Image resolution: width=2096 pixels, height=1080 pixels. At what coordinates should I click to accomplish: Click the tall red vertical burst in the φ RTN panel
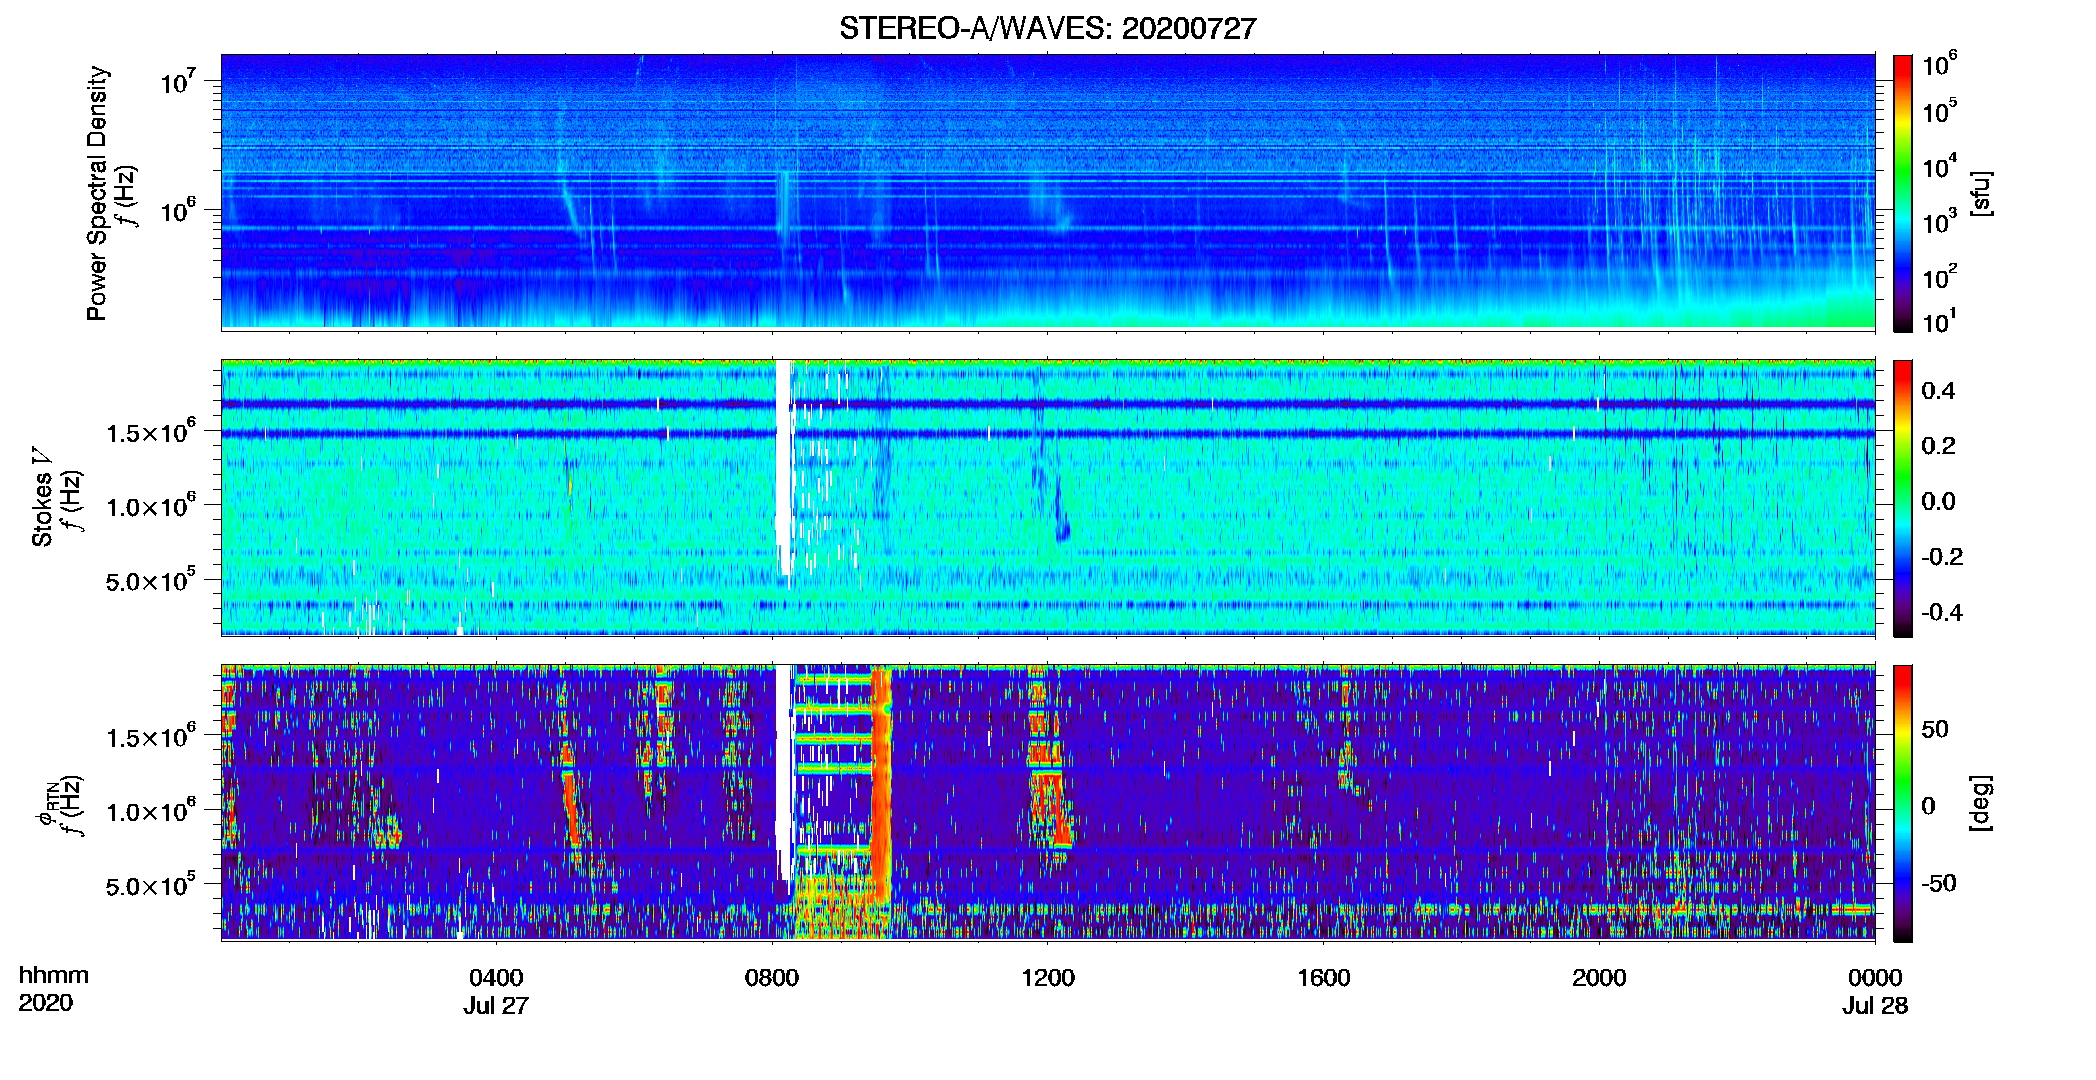pos(881,785)
